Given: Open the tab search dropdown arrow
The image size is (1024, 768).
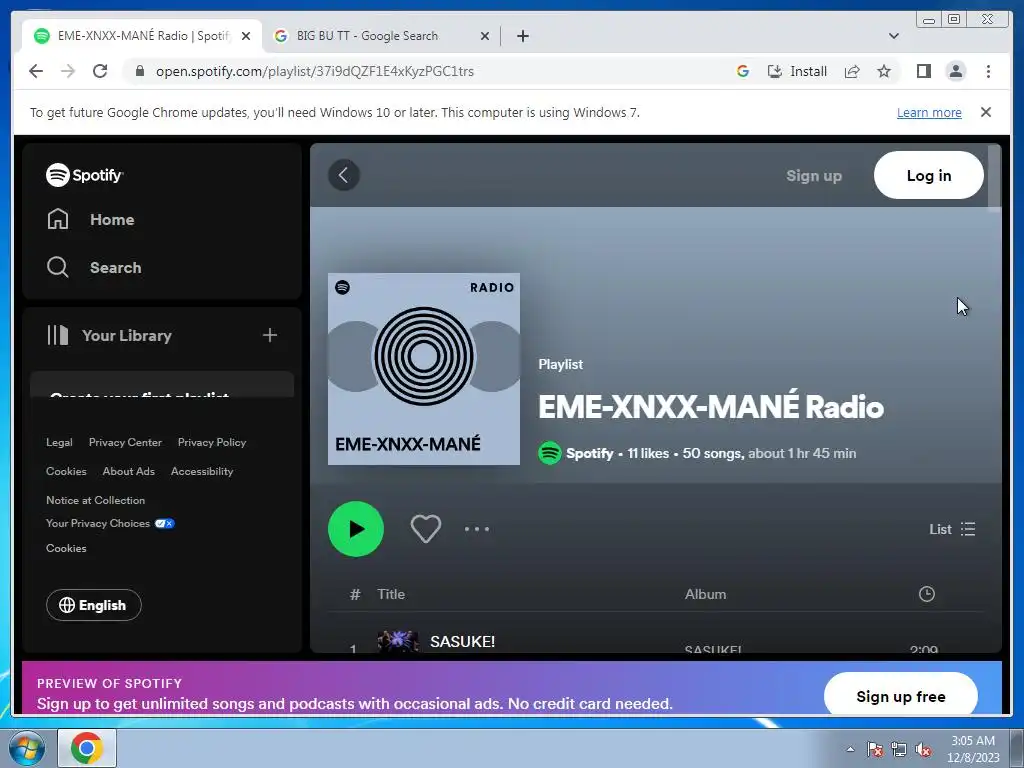Looking at the screenshot, I should (893, 36).
